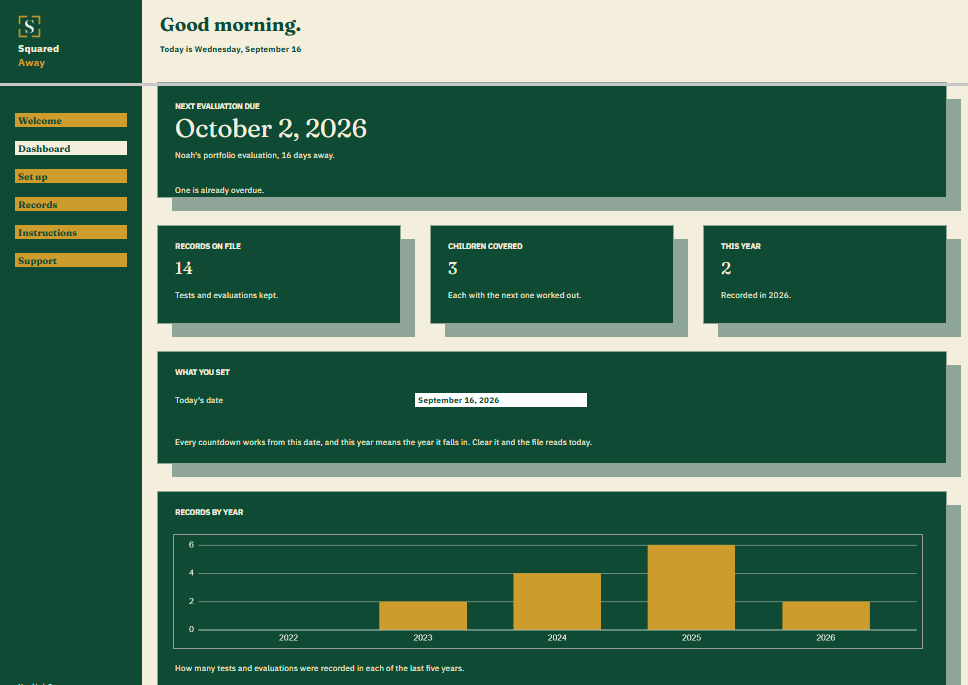Image resolution: width=968 pixels, height=685 pixels.
Task: Go to Set up section
Action: 71,176
